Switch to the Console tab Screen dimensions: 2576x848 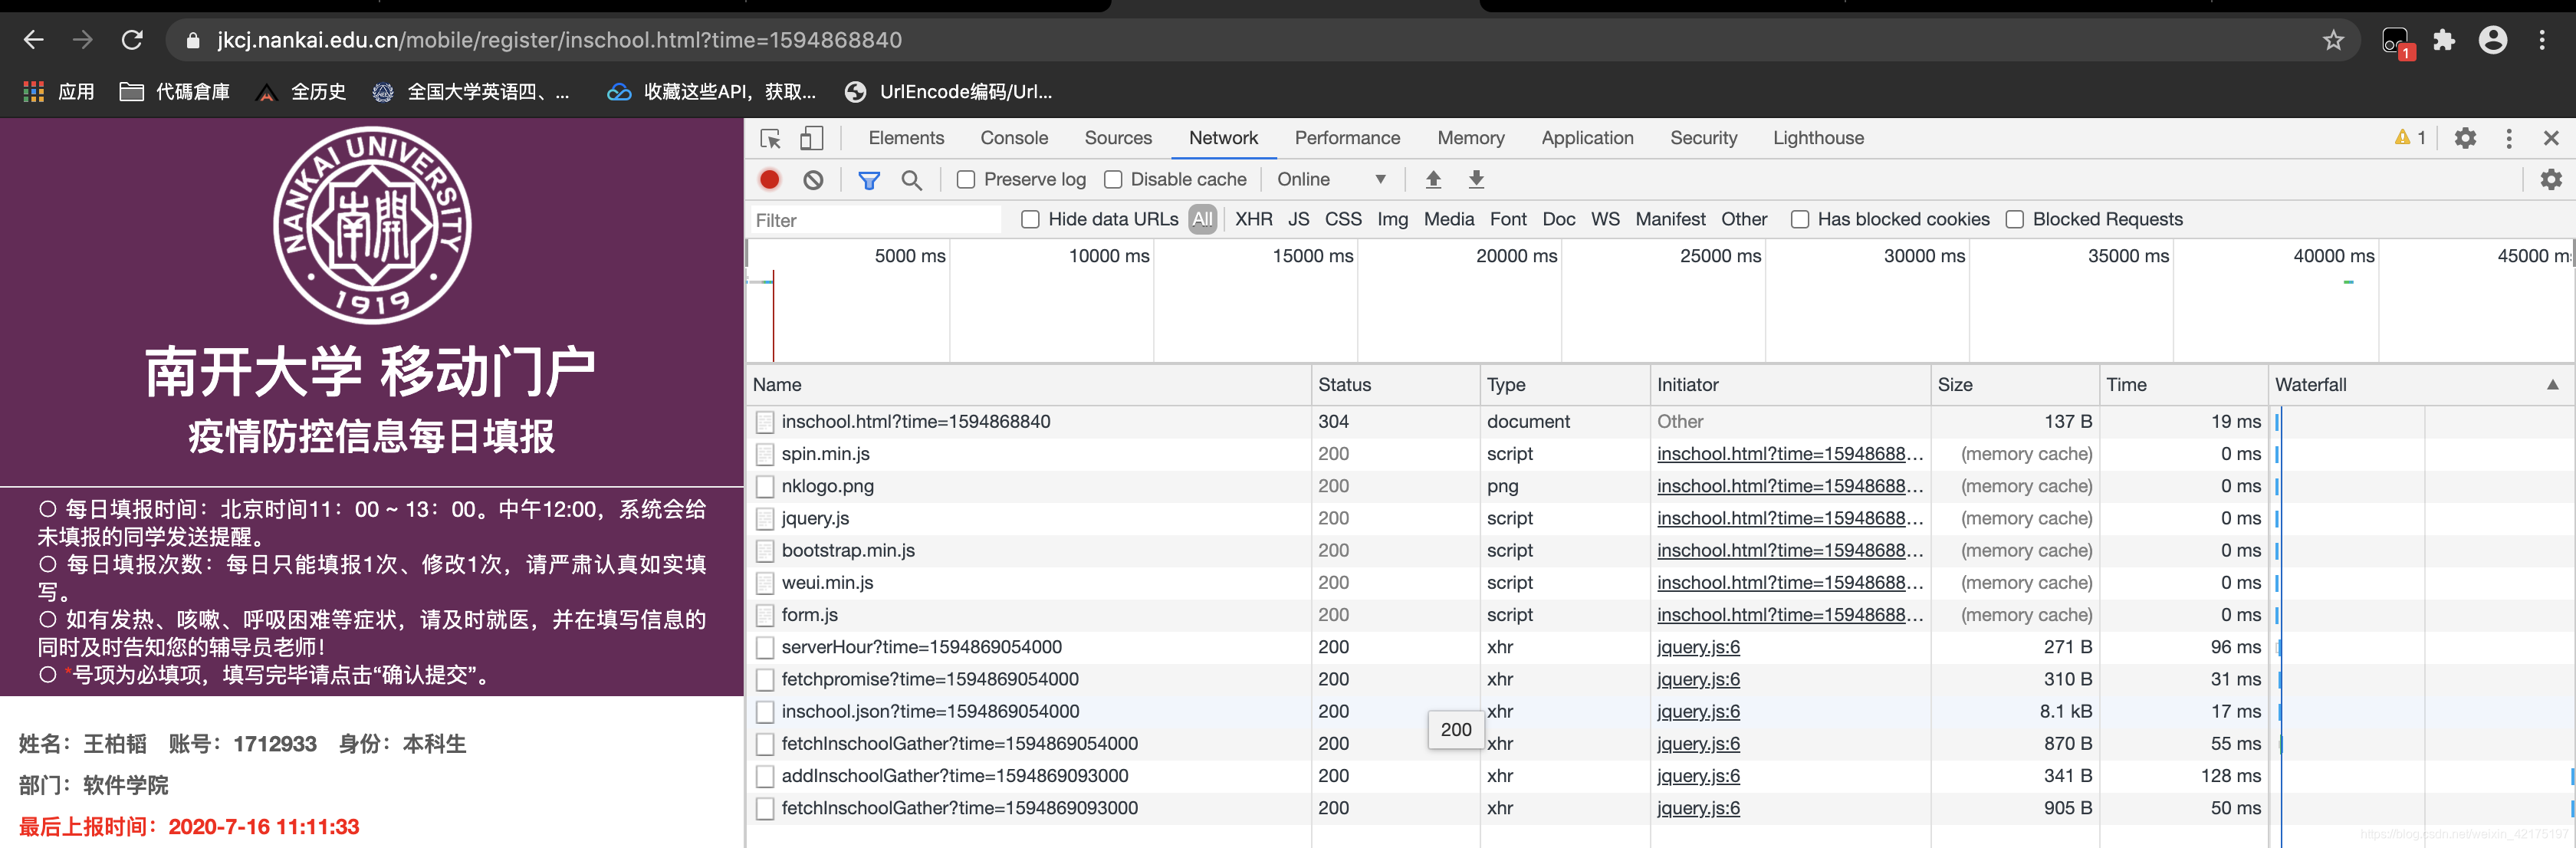tap(1014, 138)
